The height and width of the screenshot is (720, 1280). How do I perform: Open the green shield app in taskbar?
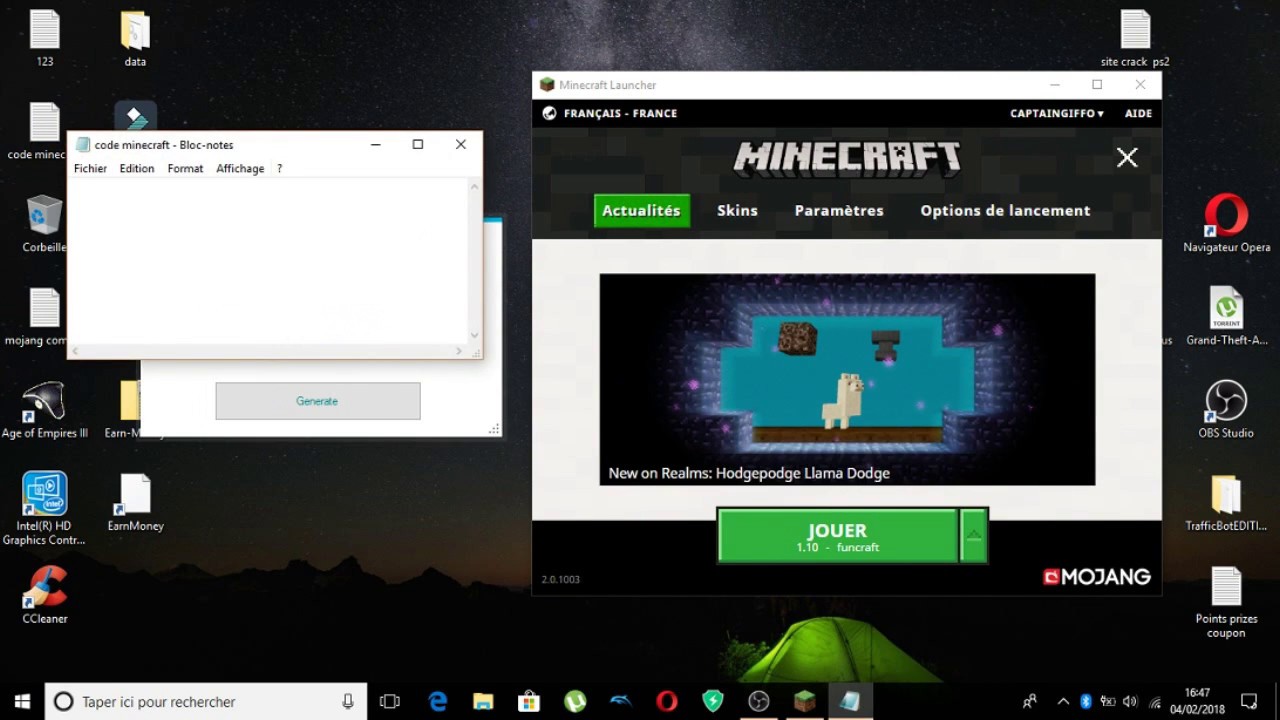click(713, 702)
